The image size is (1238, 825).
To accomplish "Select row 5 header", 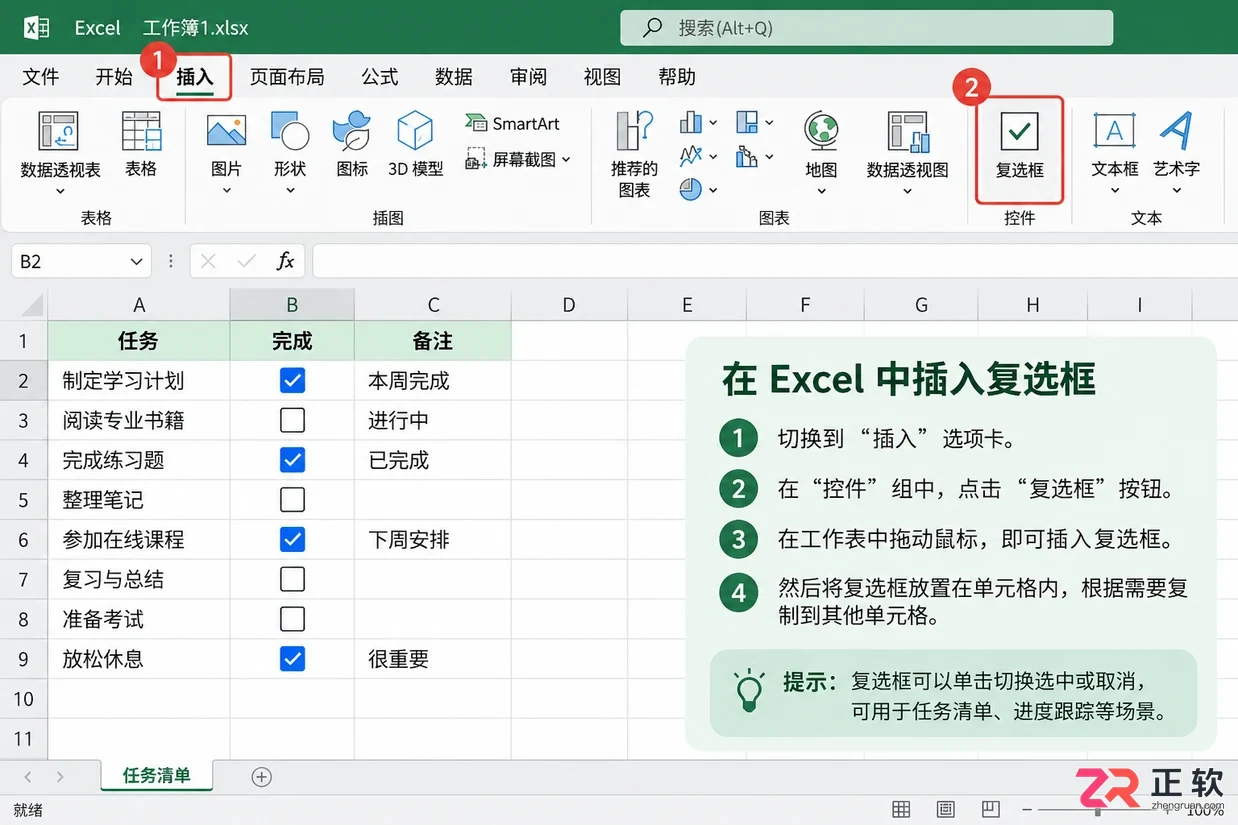I will coord(24,499).
